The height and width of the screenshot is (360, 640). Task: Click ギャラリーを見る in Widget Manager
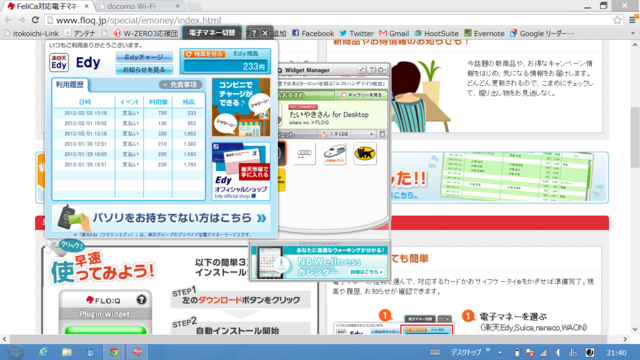(x=361, y=95)
